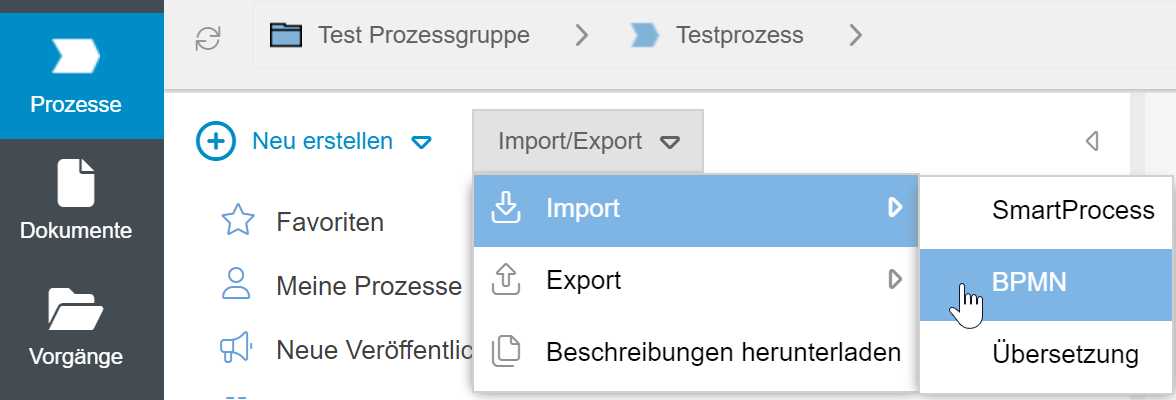Image resolution: width=1176 pixels, height=400 pixels.
Task: Click the plus icon for Neu erstellen
Action: (x=215, y=142)
